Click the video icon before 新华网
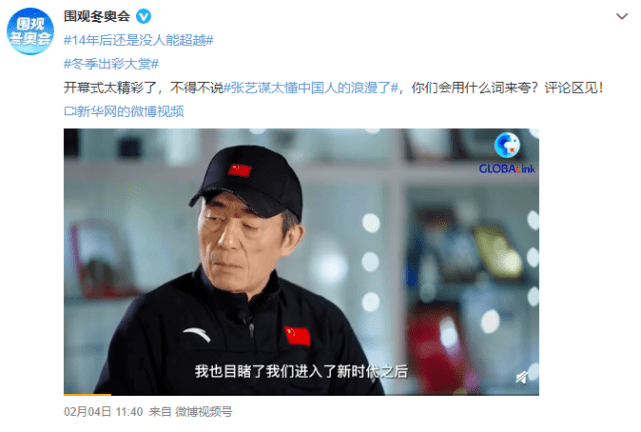The height and width of the screenshot is (432, 641). 70,111
